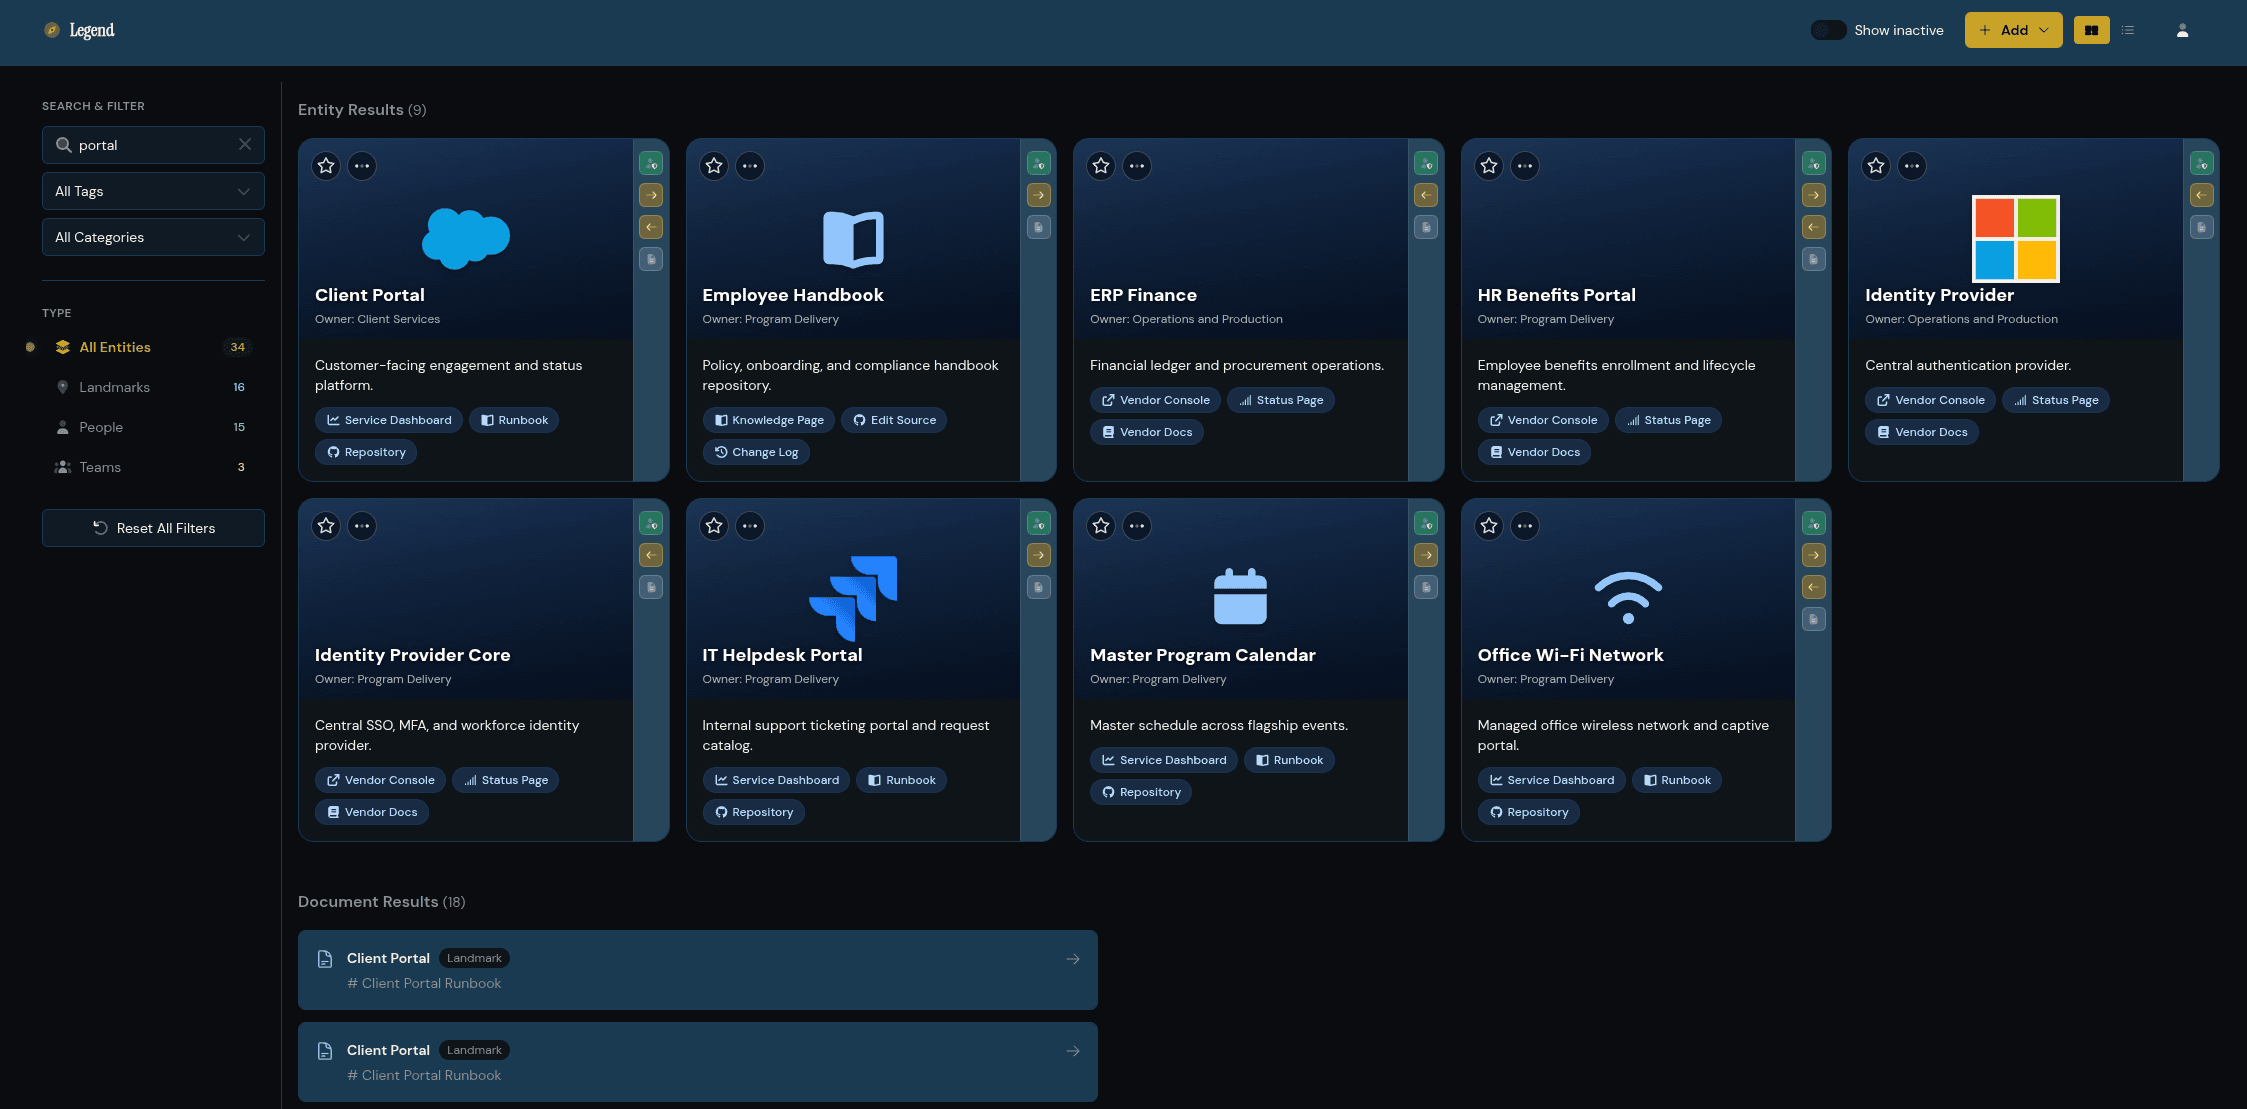Open Repository link on Office Wi-Fi Network card
Viewport: 2247px width, 1109px height.
1528,812
